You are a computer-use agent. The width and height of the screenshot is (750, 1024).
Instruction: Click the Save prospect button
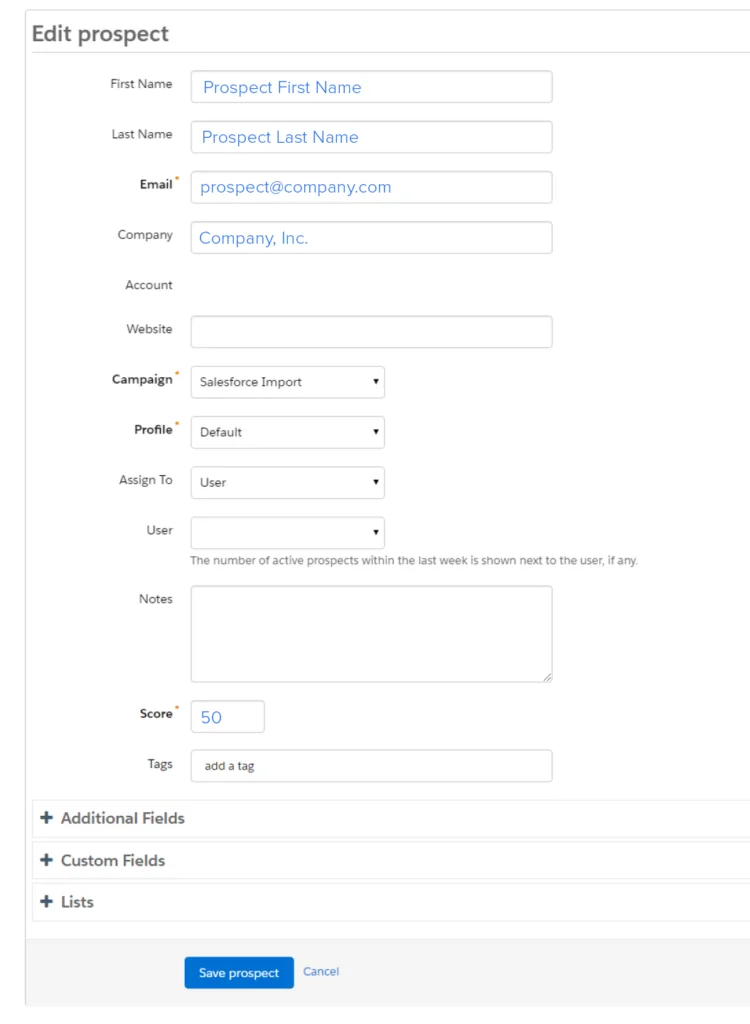239,972
